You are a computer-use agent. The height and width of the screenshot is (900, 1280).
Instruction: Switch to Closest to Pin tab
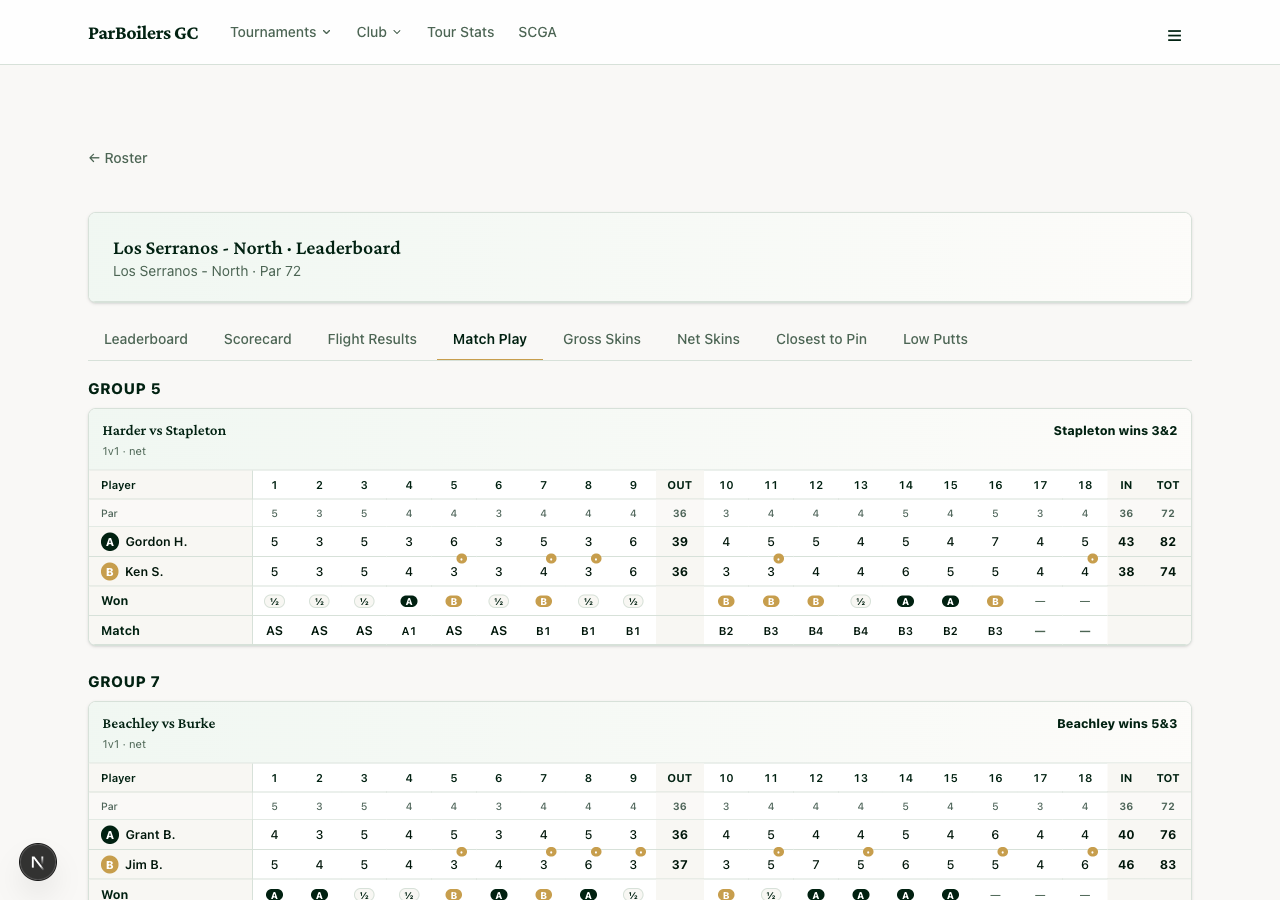(x=821, y=339)
